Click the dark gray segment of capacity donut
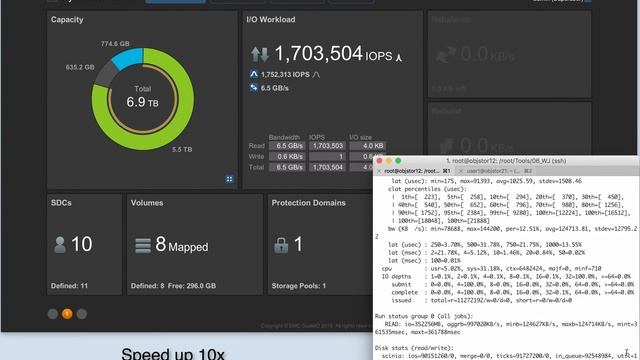640x360 pixels. (x=106, y=74)
